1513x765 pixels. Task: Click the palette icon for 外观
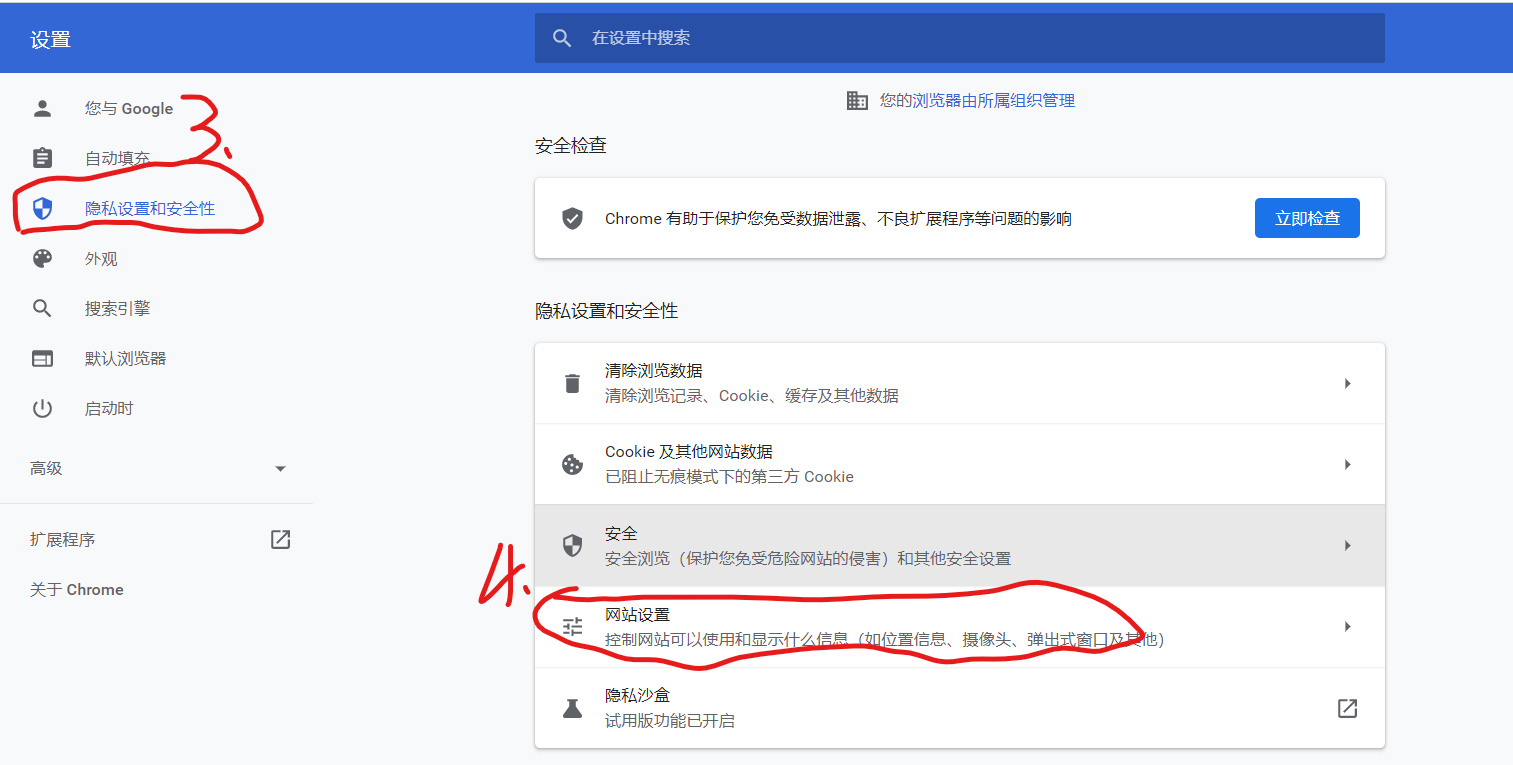click(42, 258)
